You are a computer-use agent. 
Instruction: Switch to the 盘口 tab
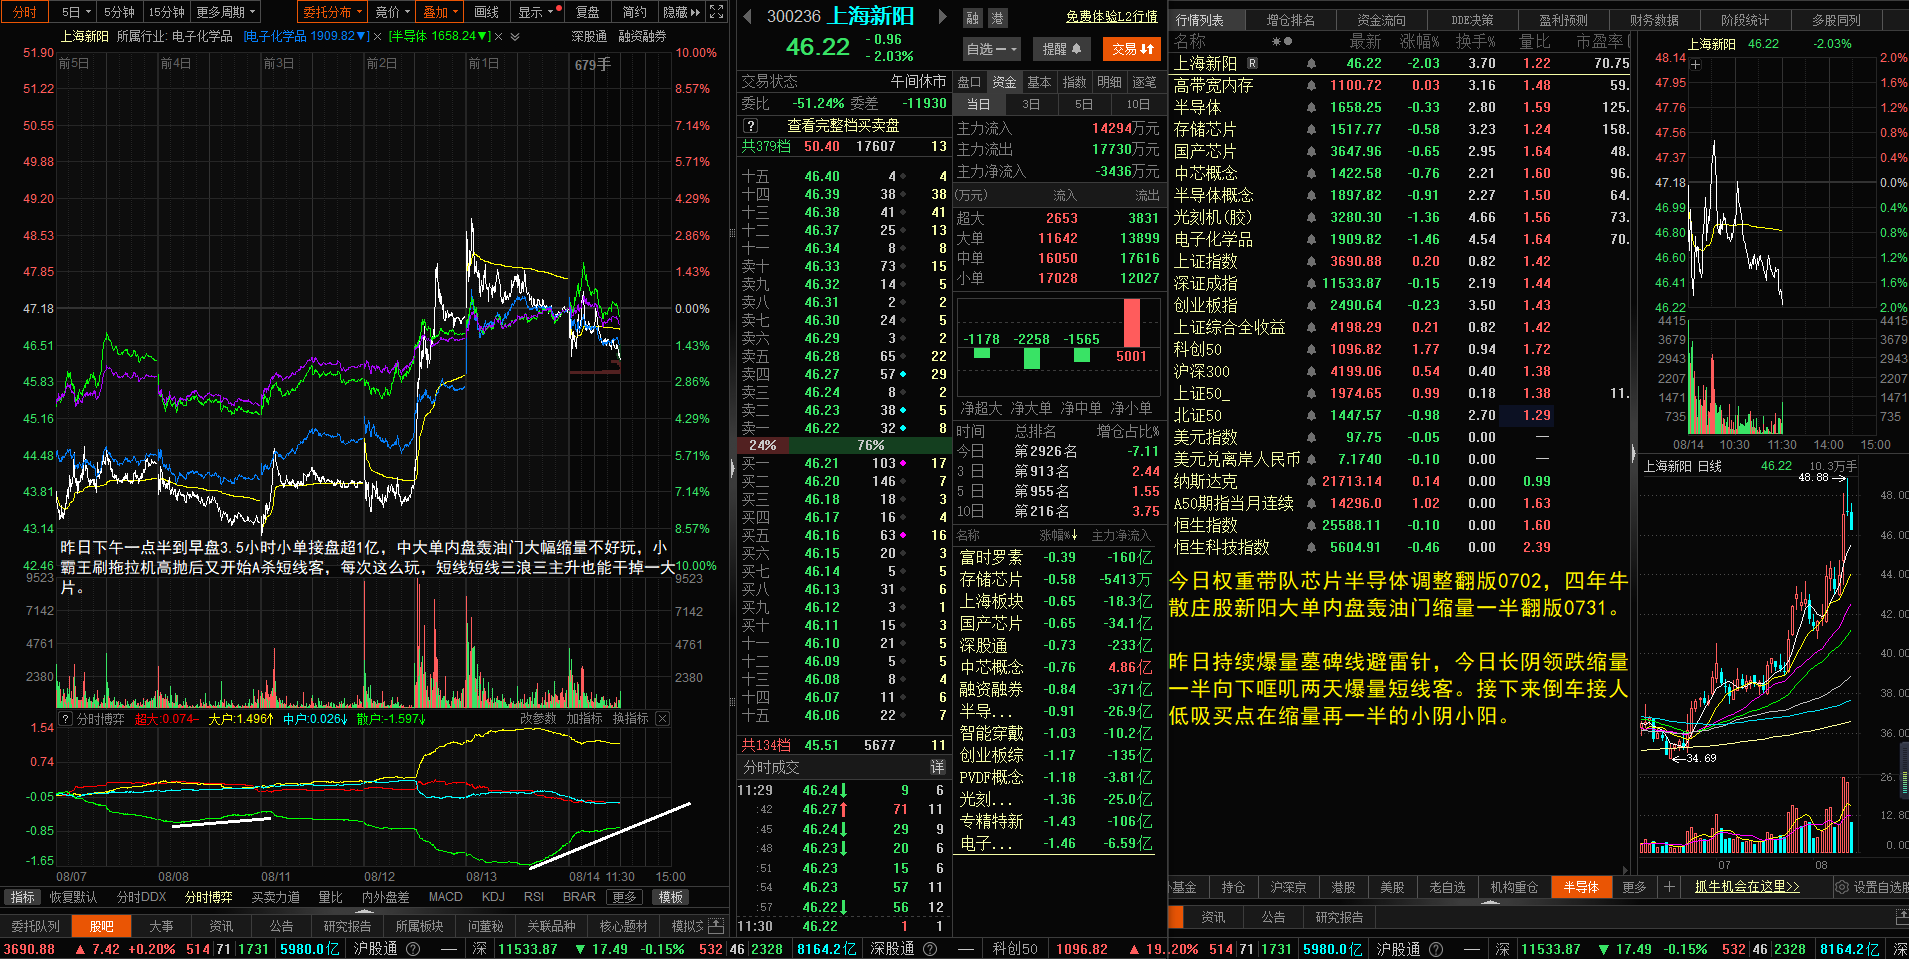969,82
